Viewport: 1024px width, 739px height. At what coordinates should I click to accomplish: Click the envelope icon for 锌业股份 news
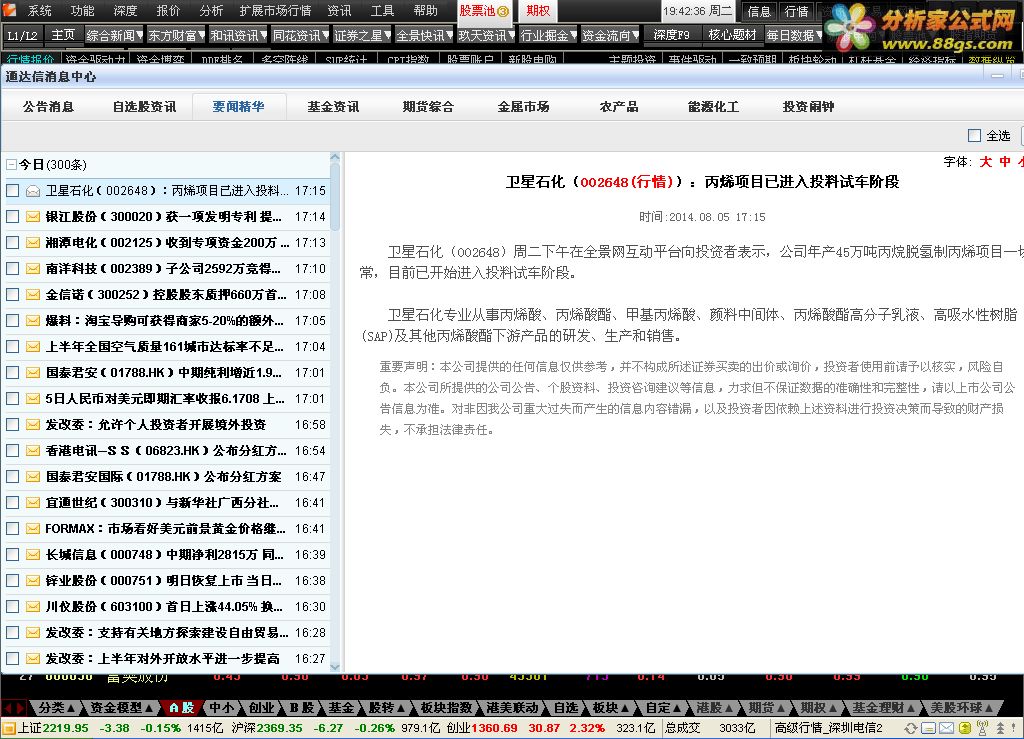(33, 580)
